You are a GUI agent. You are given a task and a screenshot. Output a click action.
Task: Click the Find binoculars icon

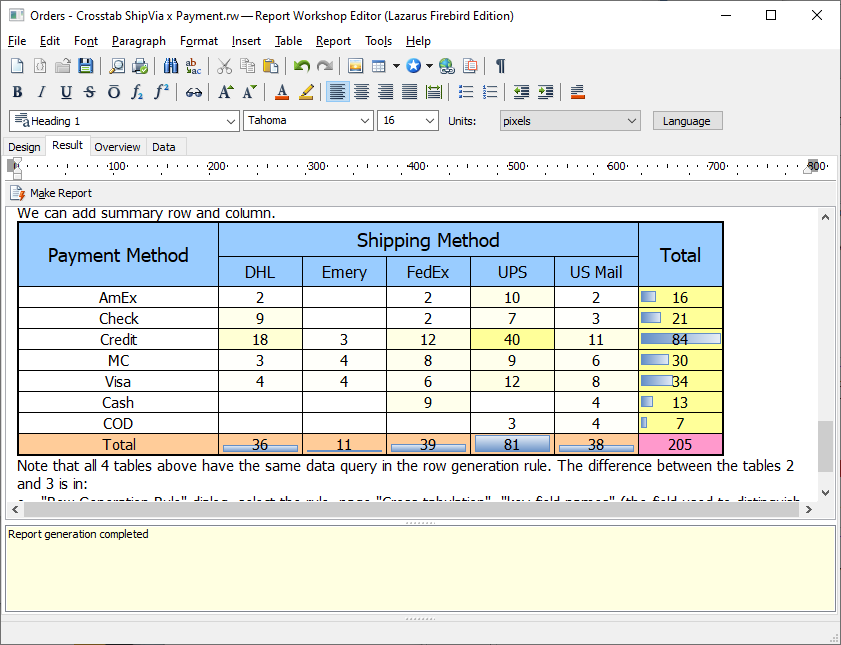coord(171,66)
